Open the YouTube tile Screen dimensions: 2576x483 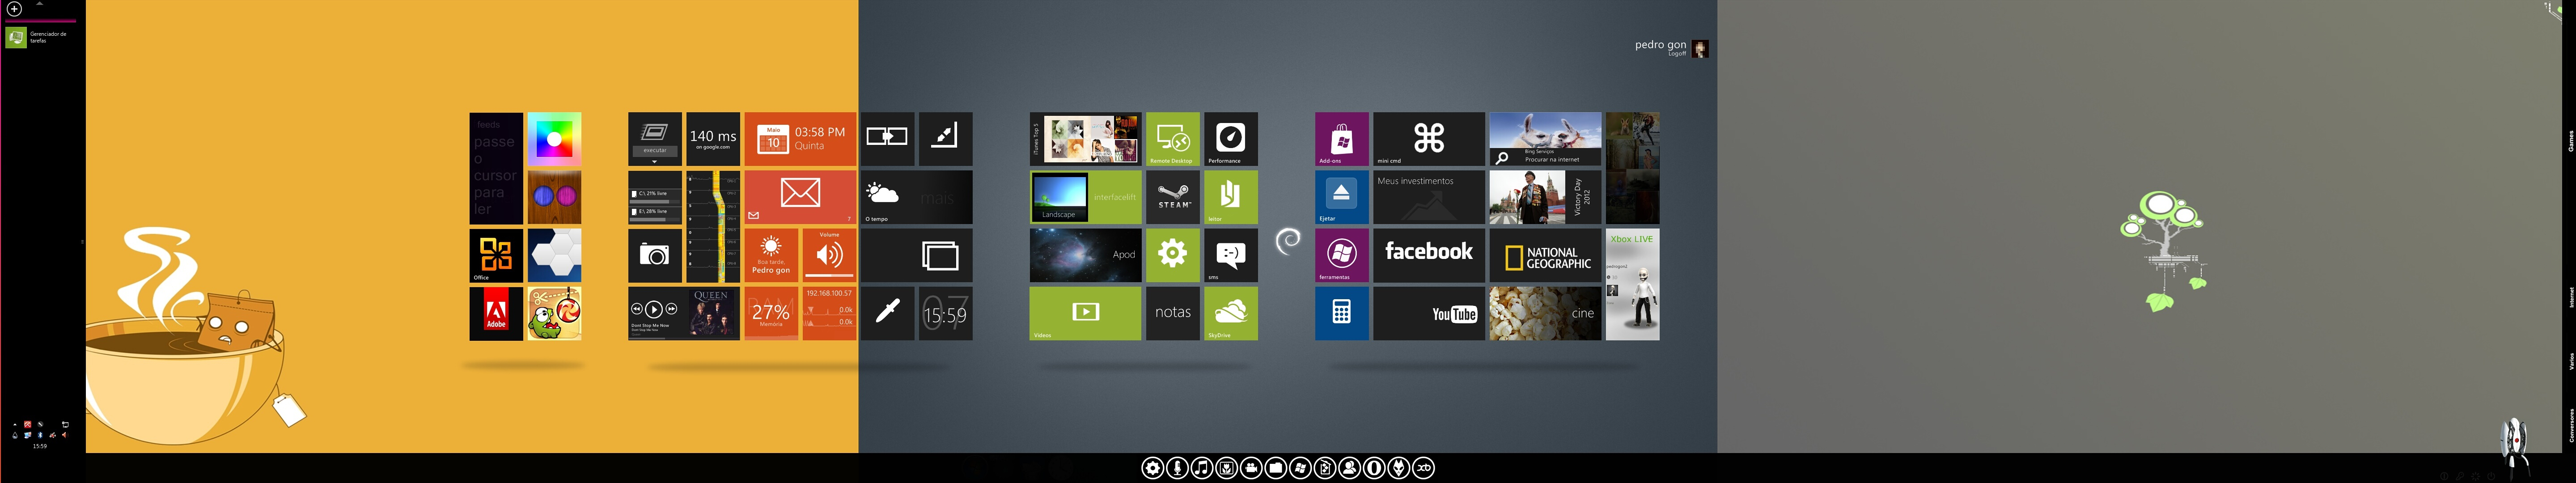click(x=1428, y=313)
